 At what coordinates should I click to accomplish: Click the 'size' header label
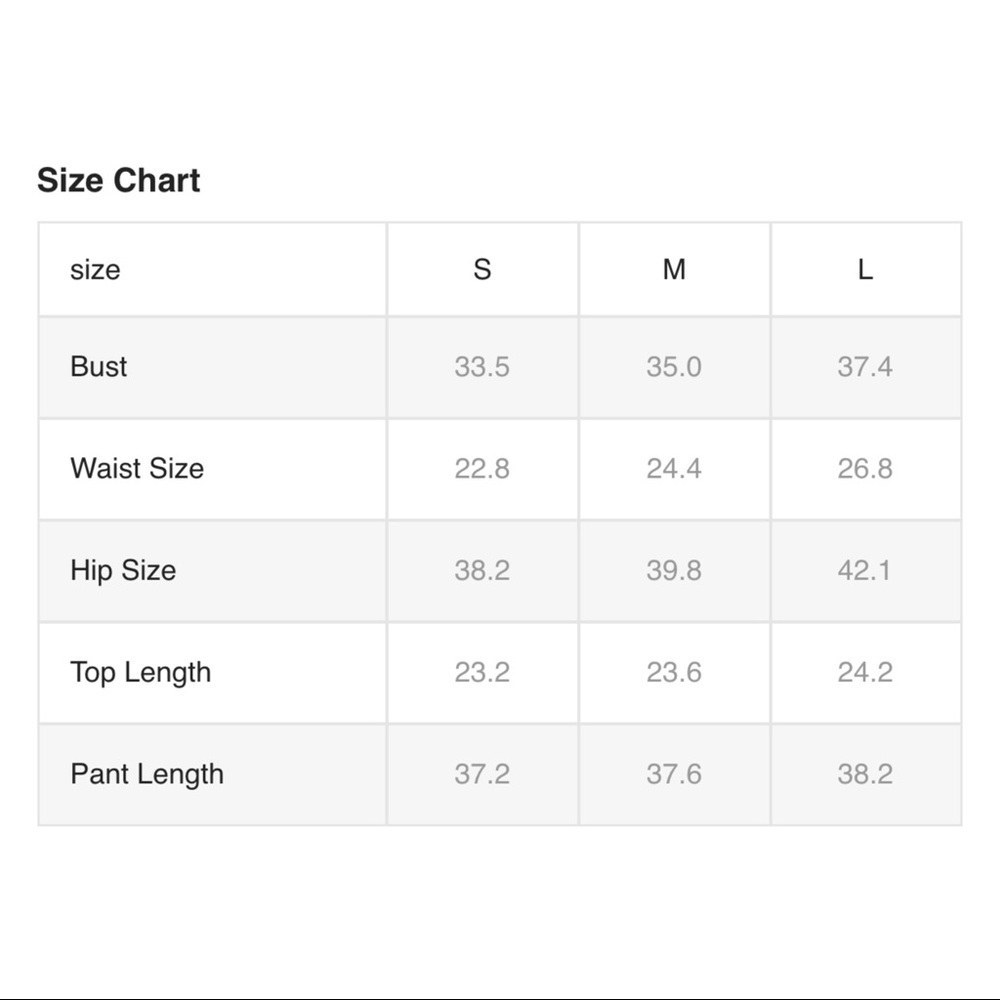point(95,269)
